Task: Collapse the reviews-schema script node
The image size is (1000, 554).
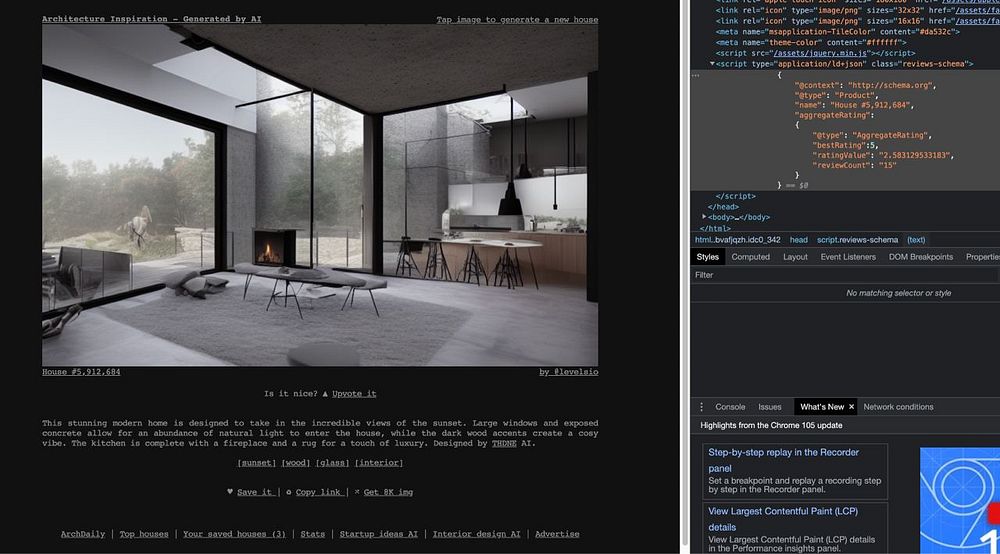Action: pyautogui.click(x=712, y=64)
